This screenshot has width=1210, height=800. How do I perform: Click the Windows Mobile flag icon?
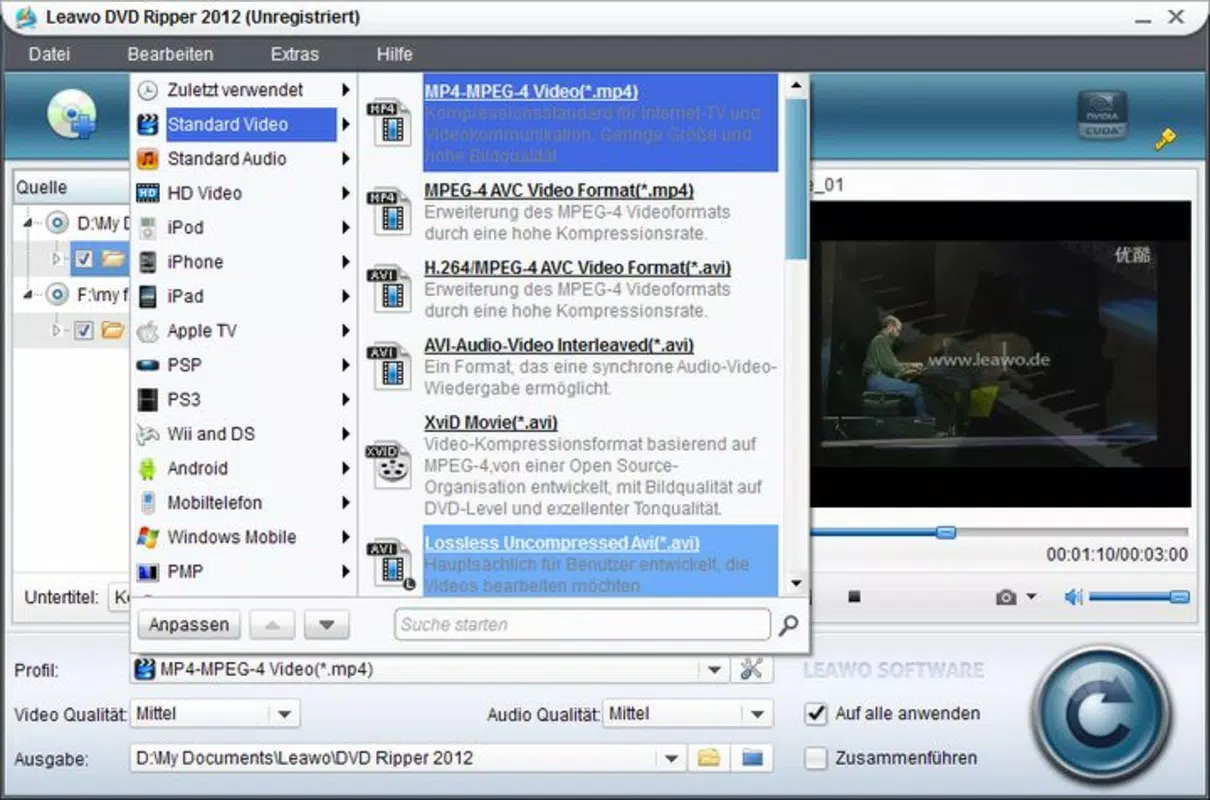pos(148,537)
